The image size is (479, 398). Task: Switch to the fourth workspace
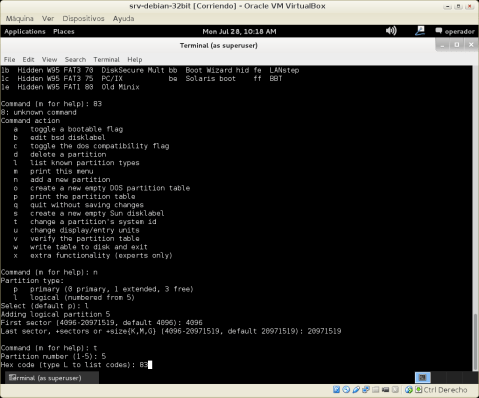pyautogui.click(x=469, y=377)
